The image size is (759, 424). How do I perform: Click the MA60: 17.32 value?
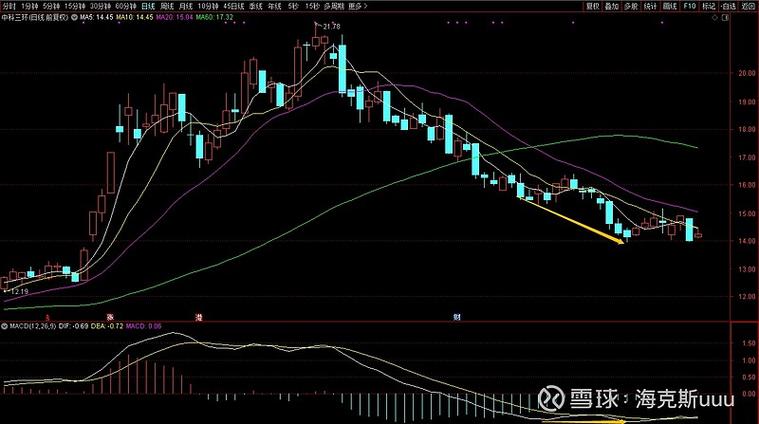pos(214,17)
